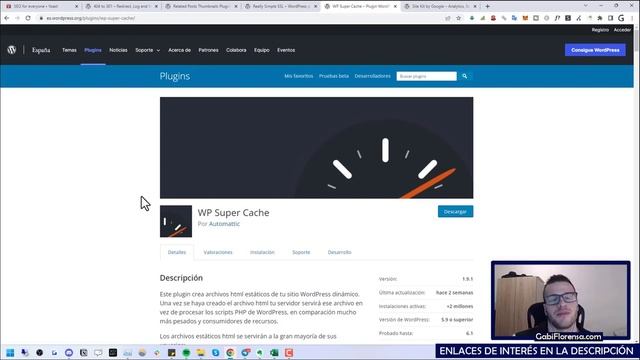Open the Temas menu item
Viewport: 640px width, 360px height.
point(69,50)
